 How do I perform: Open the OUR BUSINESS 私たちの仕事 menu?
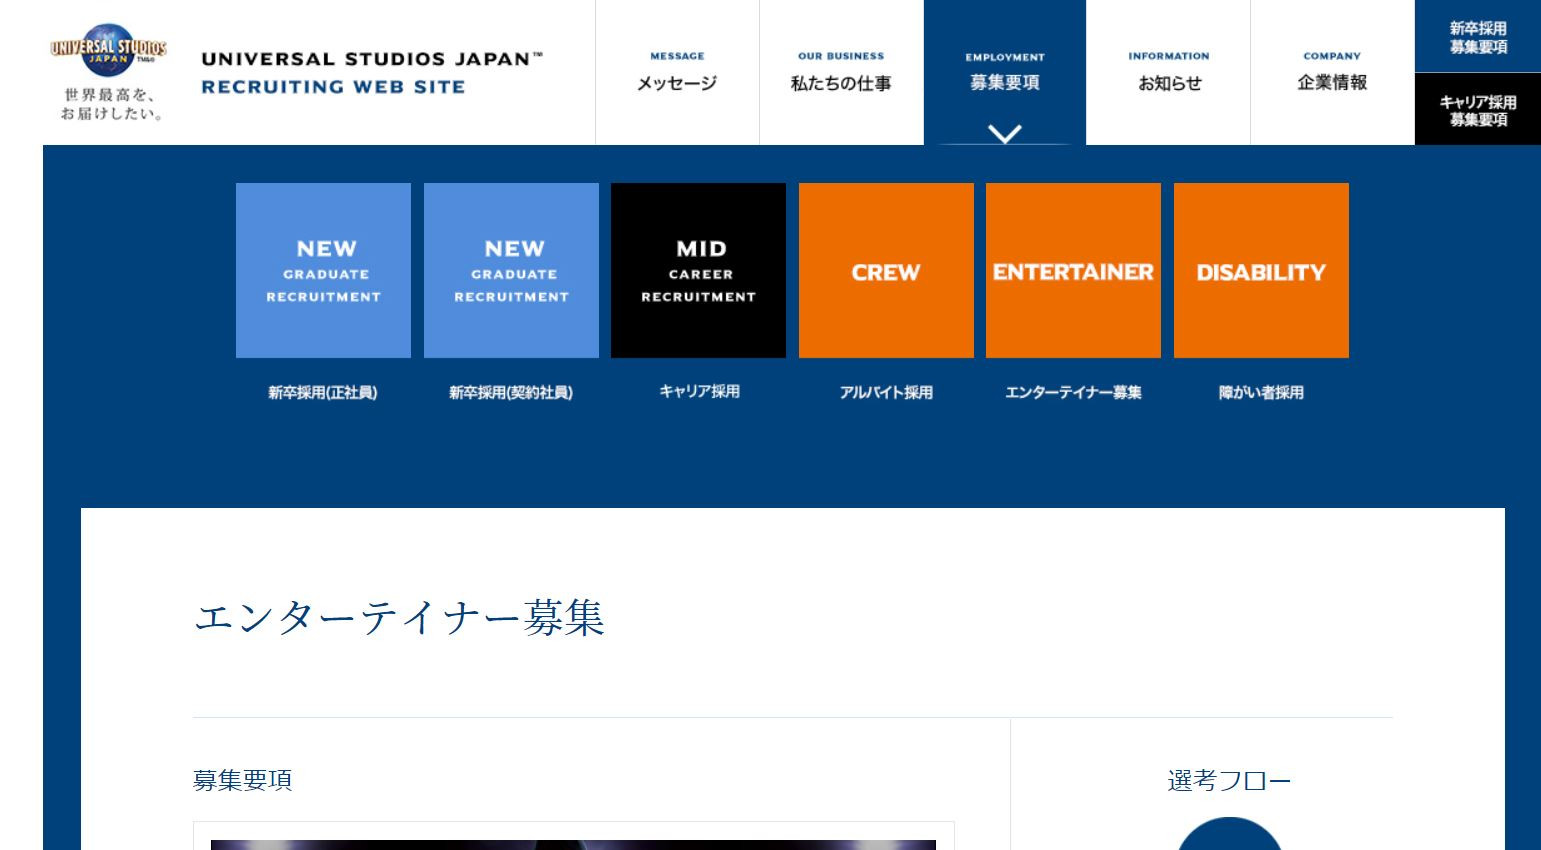[841, 72]
